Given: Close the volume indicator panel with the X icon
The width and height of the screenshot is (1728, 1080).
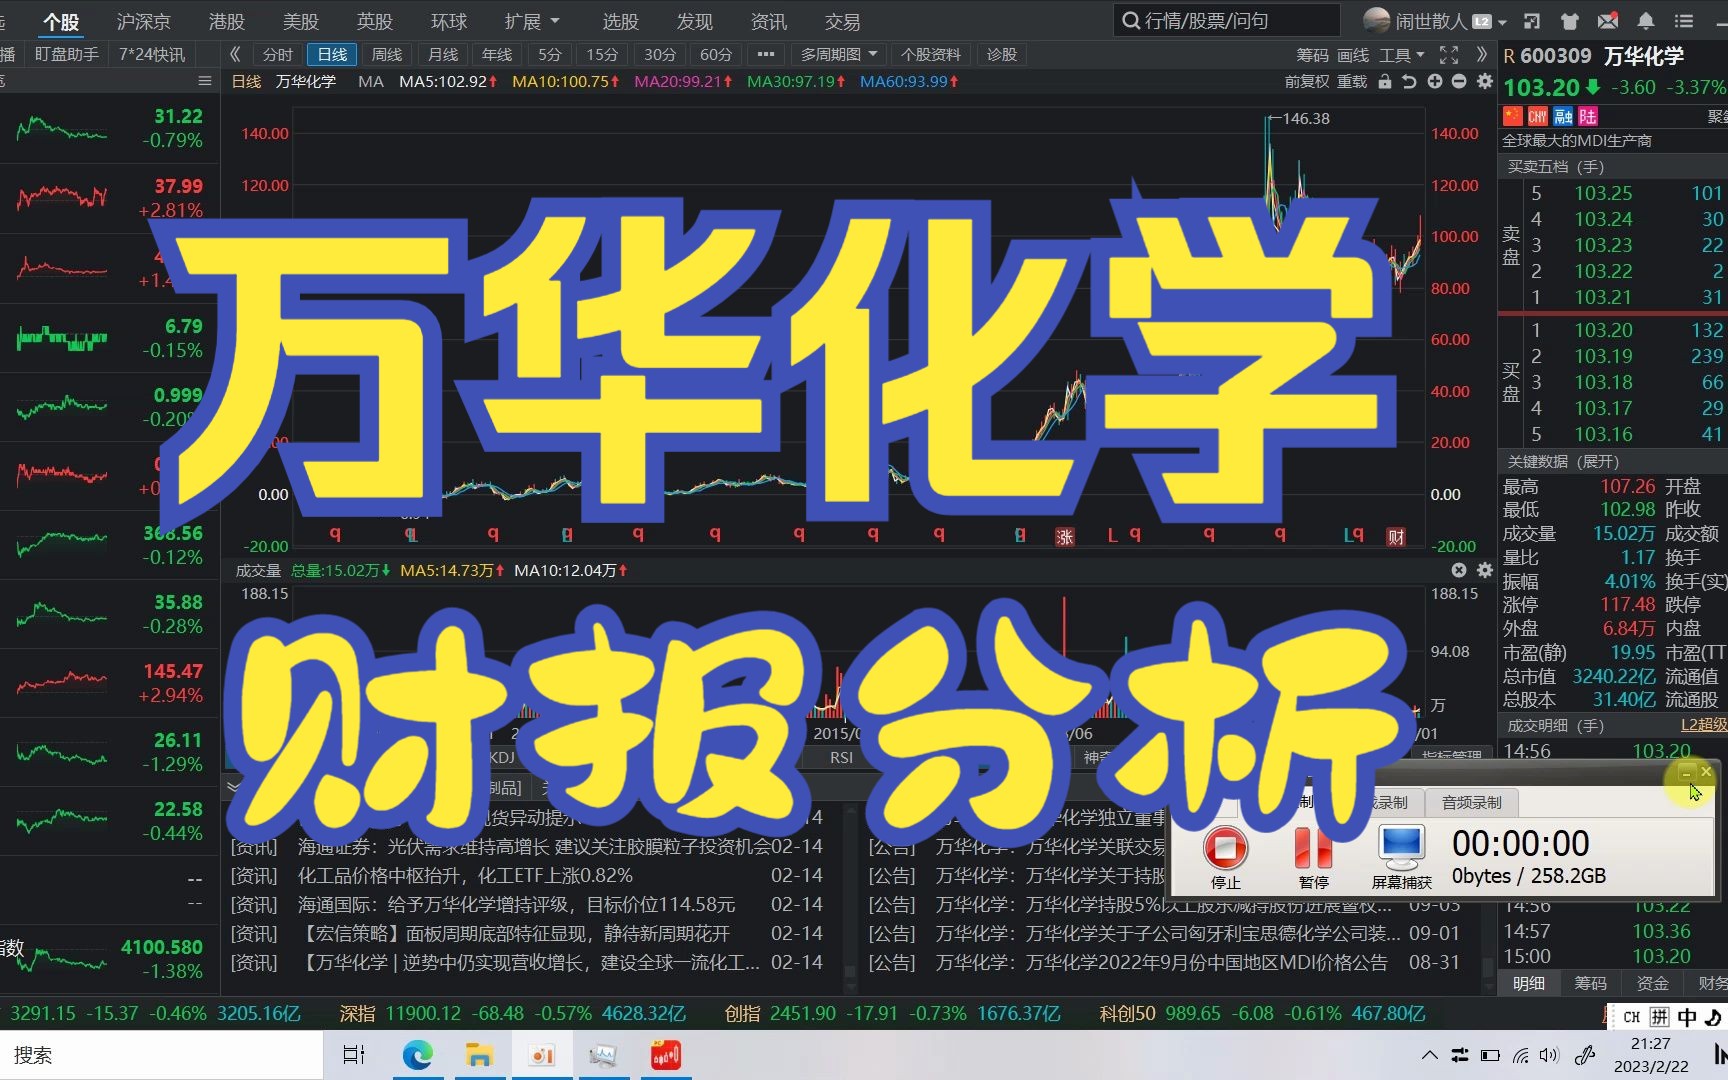Looking at the screenshot, I should 1459,570.
